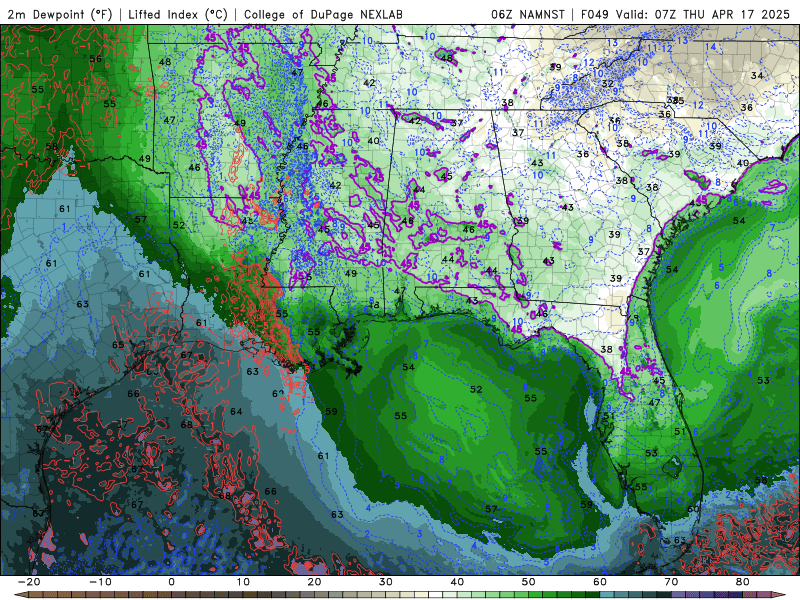This screenshot has width=800, height=600.
Task: Click the dewpoint value 34 on the map
Action: point(757,76)
